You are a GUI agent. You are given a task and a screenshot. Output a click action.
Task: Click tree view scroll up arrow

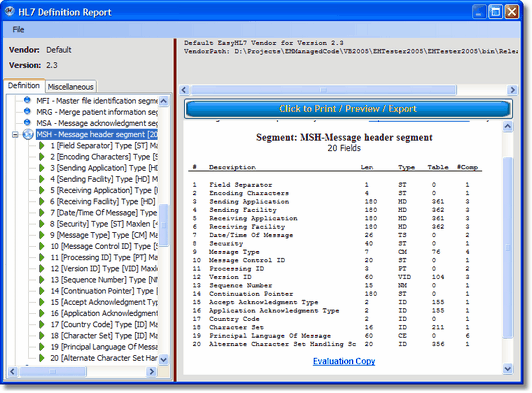pyautogui.click(x=164, y=101)
